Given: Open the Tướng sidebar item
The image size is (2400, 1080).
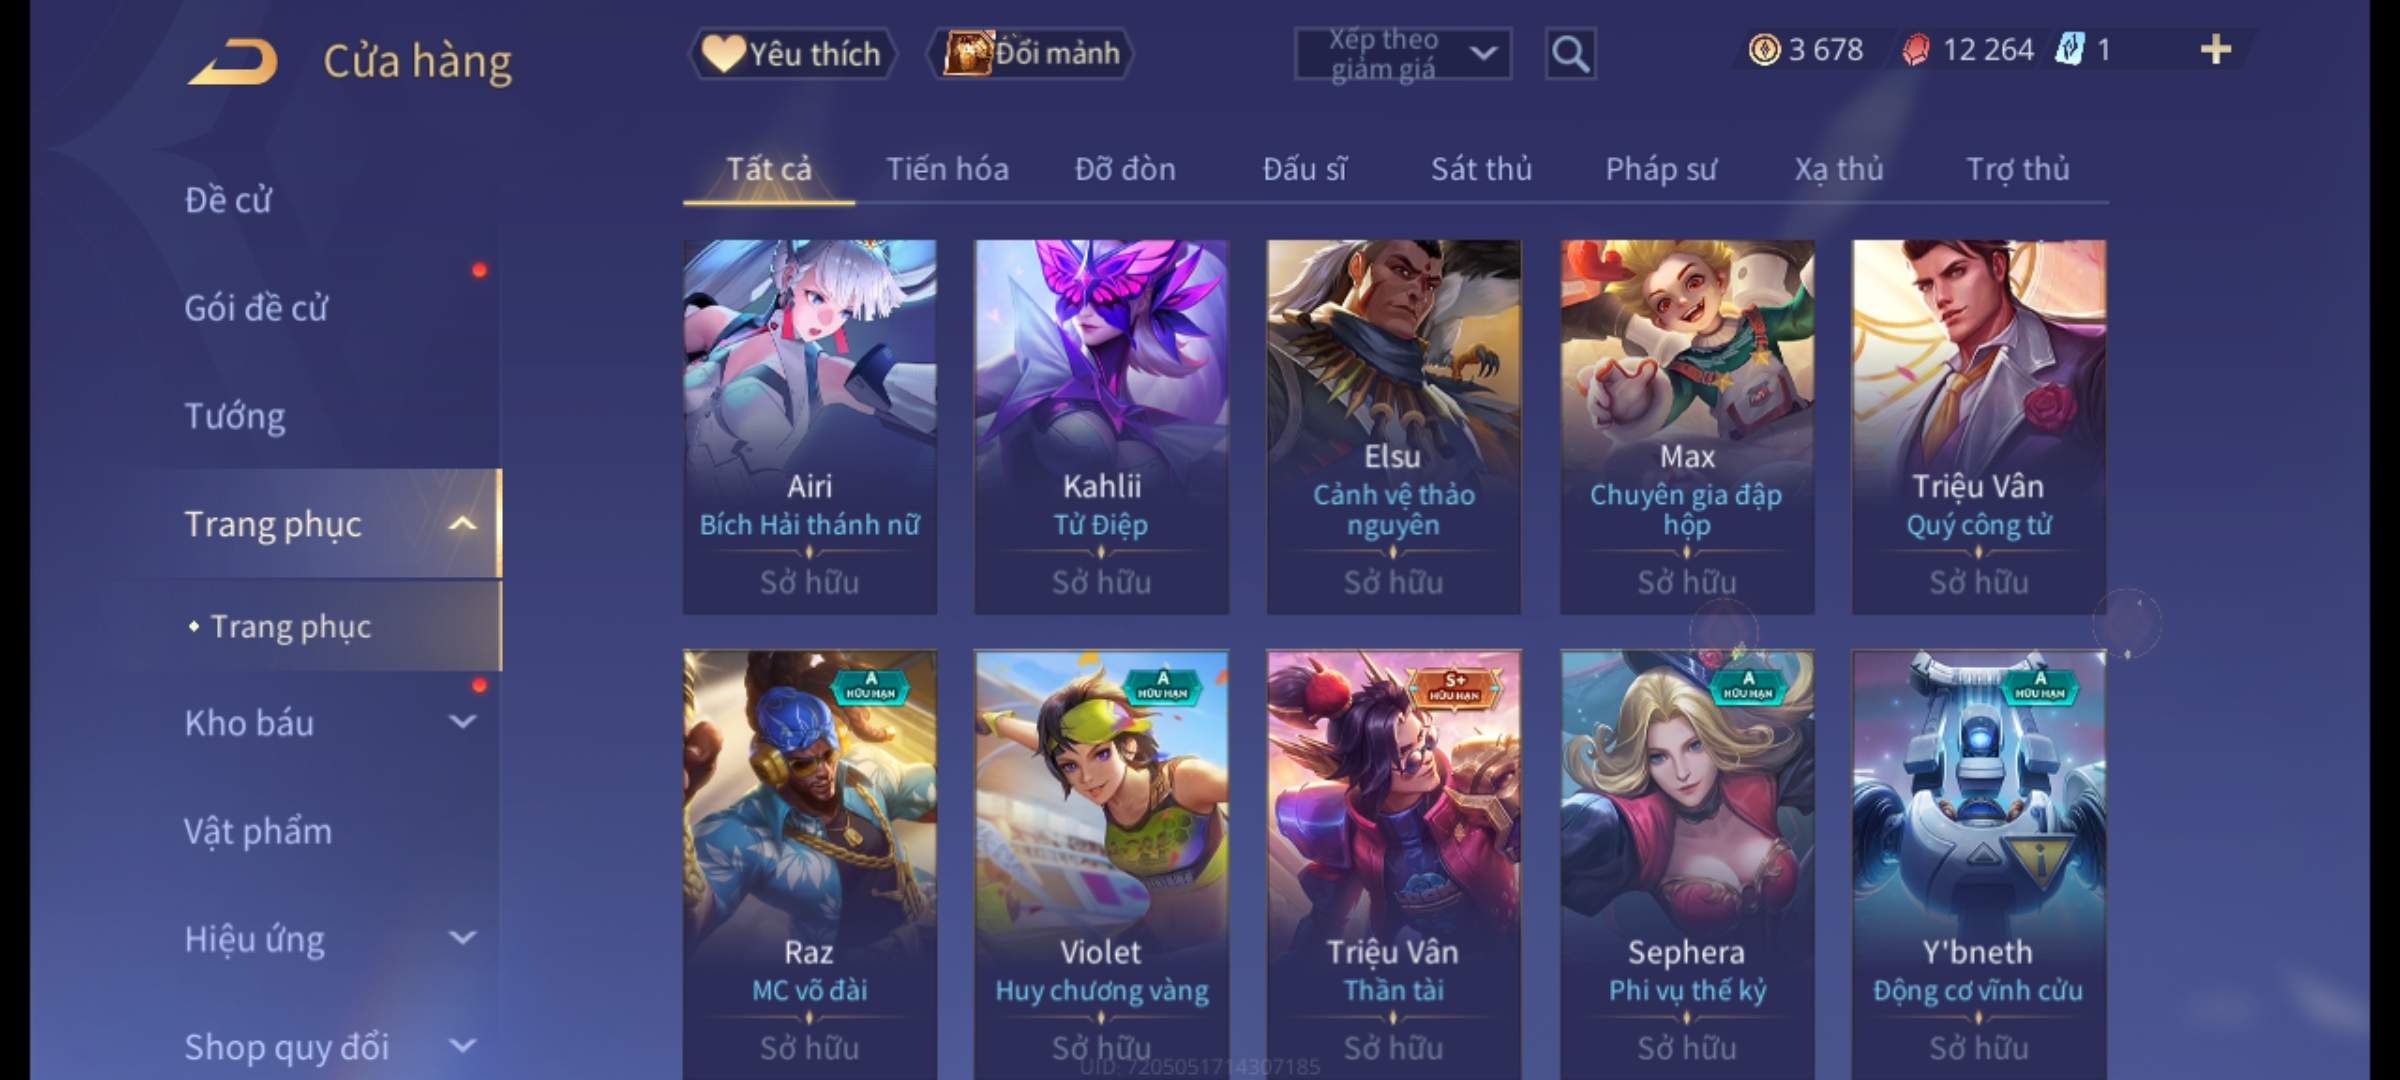Looking at the screenshot, I should [x=235, y=415].
